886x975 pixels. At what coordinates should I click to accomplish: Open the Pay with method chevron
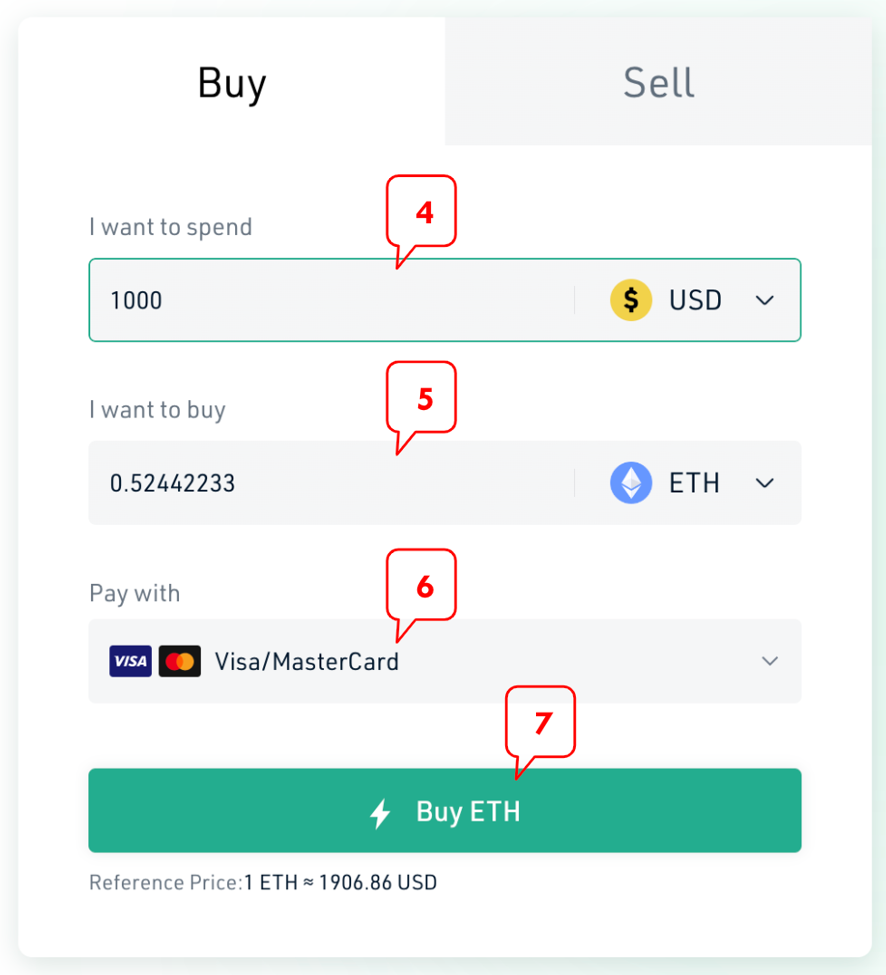click(x=770, y=661)
